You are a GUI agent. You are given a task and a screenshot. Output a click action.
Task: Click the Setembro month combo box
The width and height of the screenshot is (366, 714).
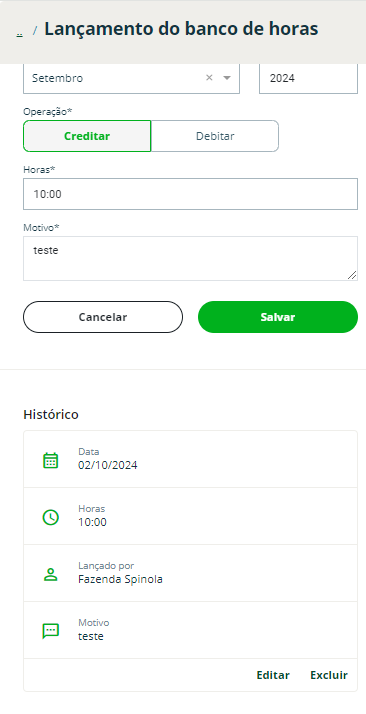point(131,78)
